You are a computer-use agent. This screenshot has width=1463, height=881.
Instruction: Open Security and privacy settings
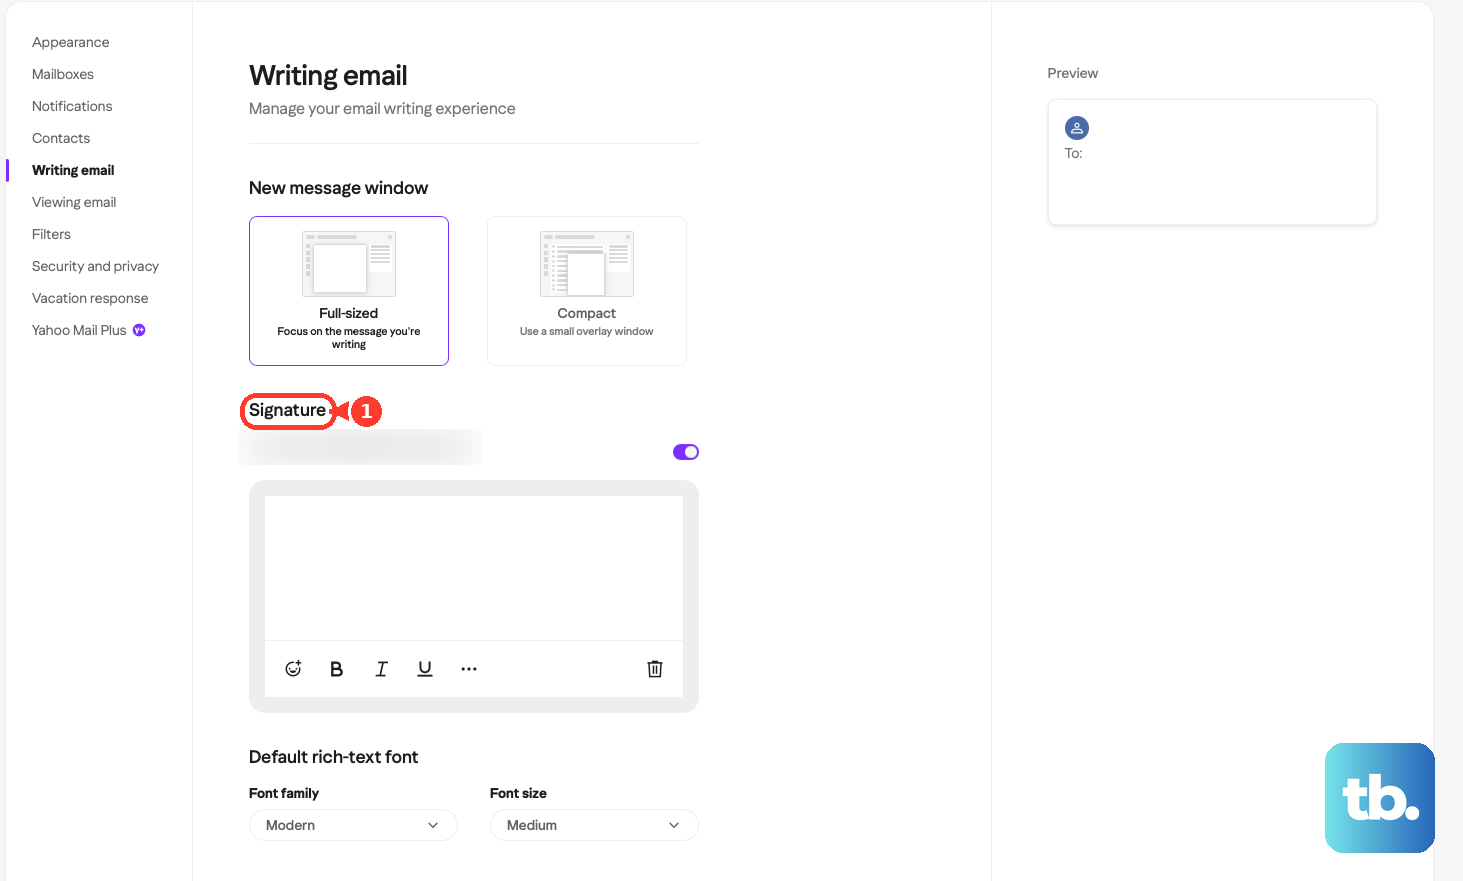pyautogui.click(x=95, y=266)
